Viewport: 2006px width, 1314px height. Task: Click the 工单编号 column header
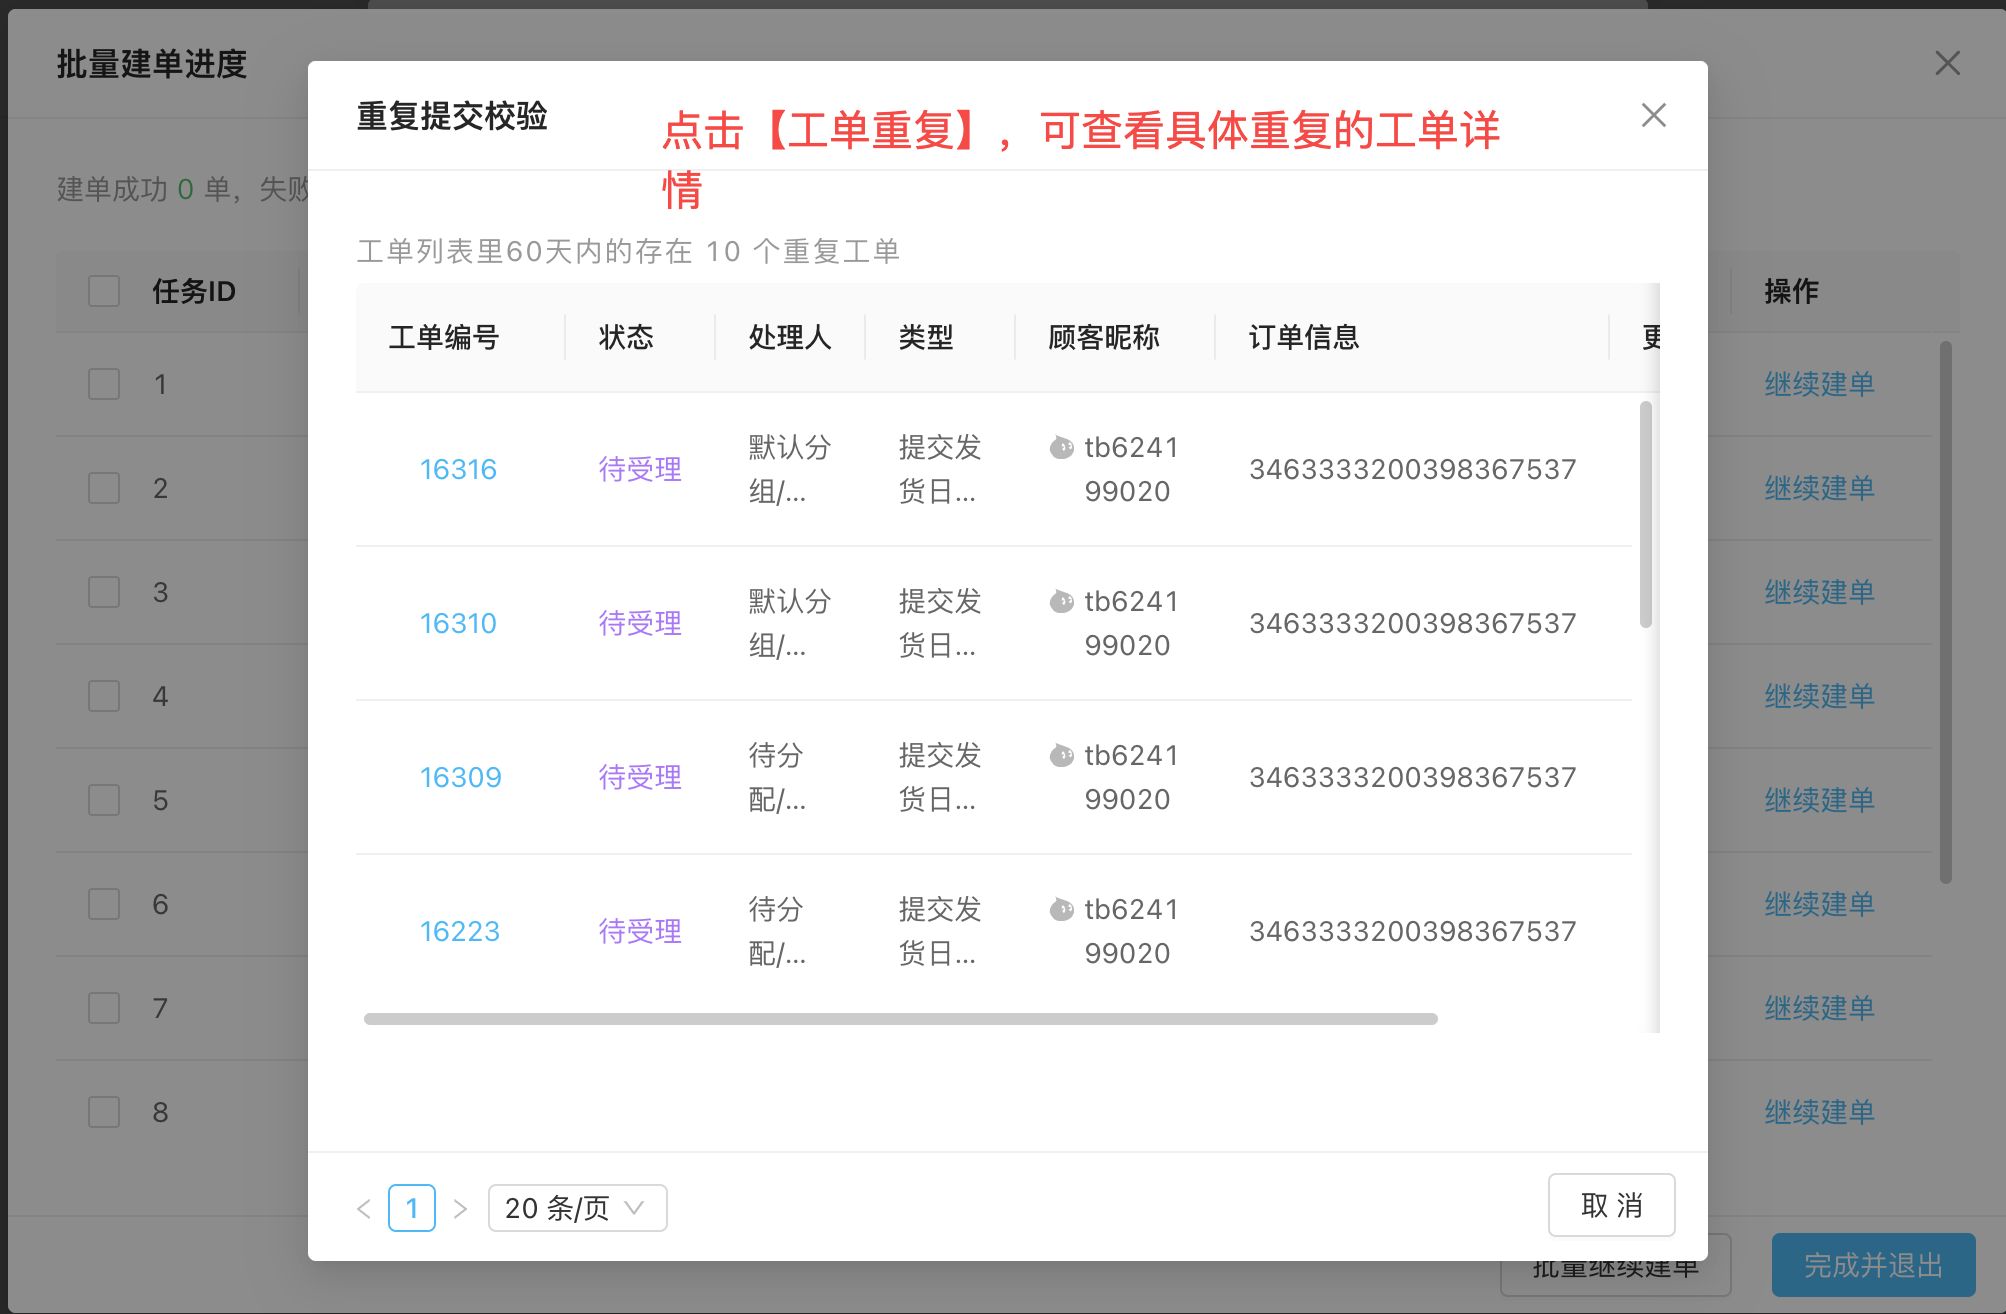tap(444, 337)
